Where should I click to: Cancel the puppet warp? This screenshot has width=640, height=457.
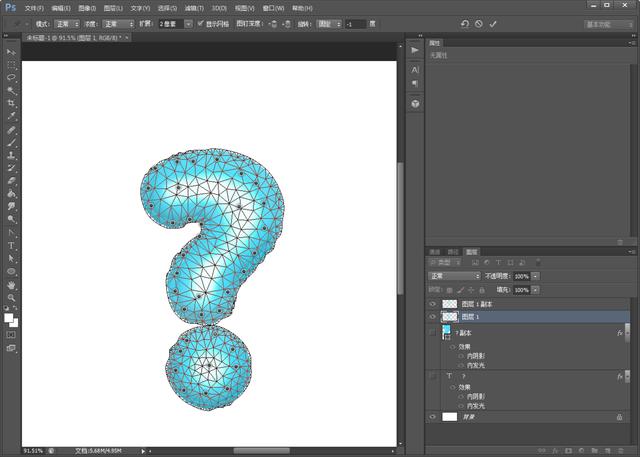tap(479, 24)
